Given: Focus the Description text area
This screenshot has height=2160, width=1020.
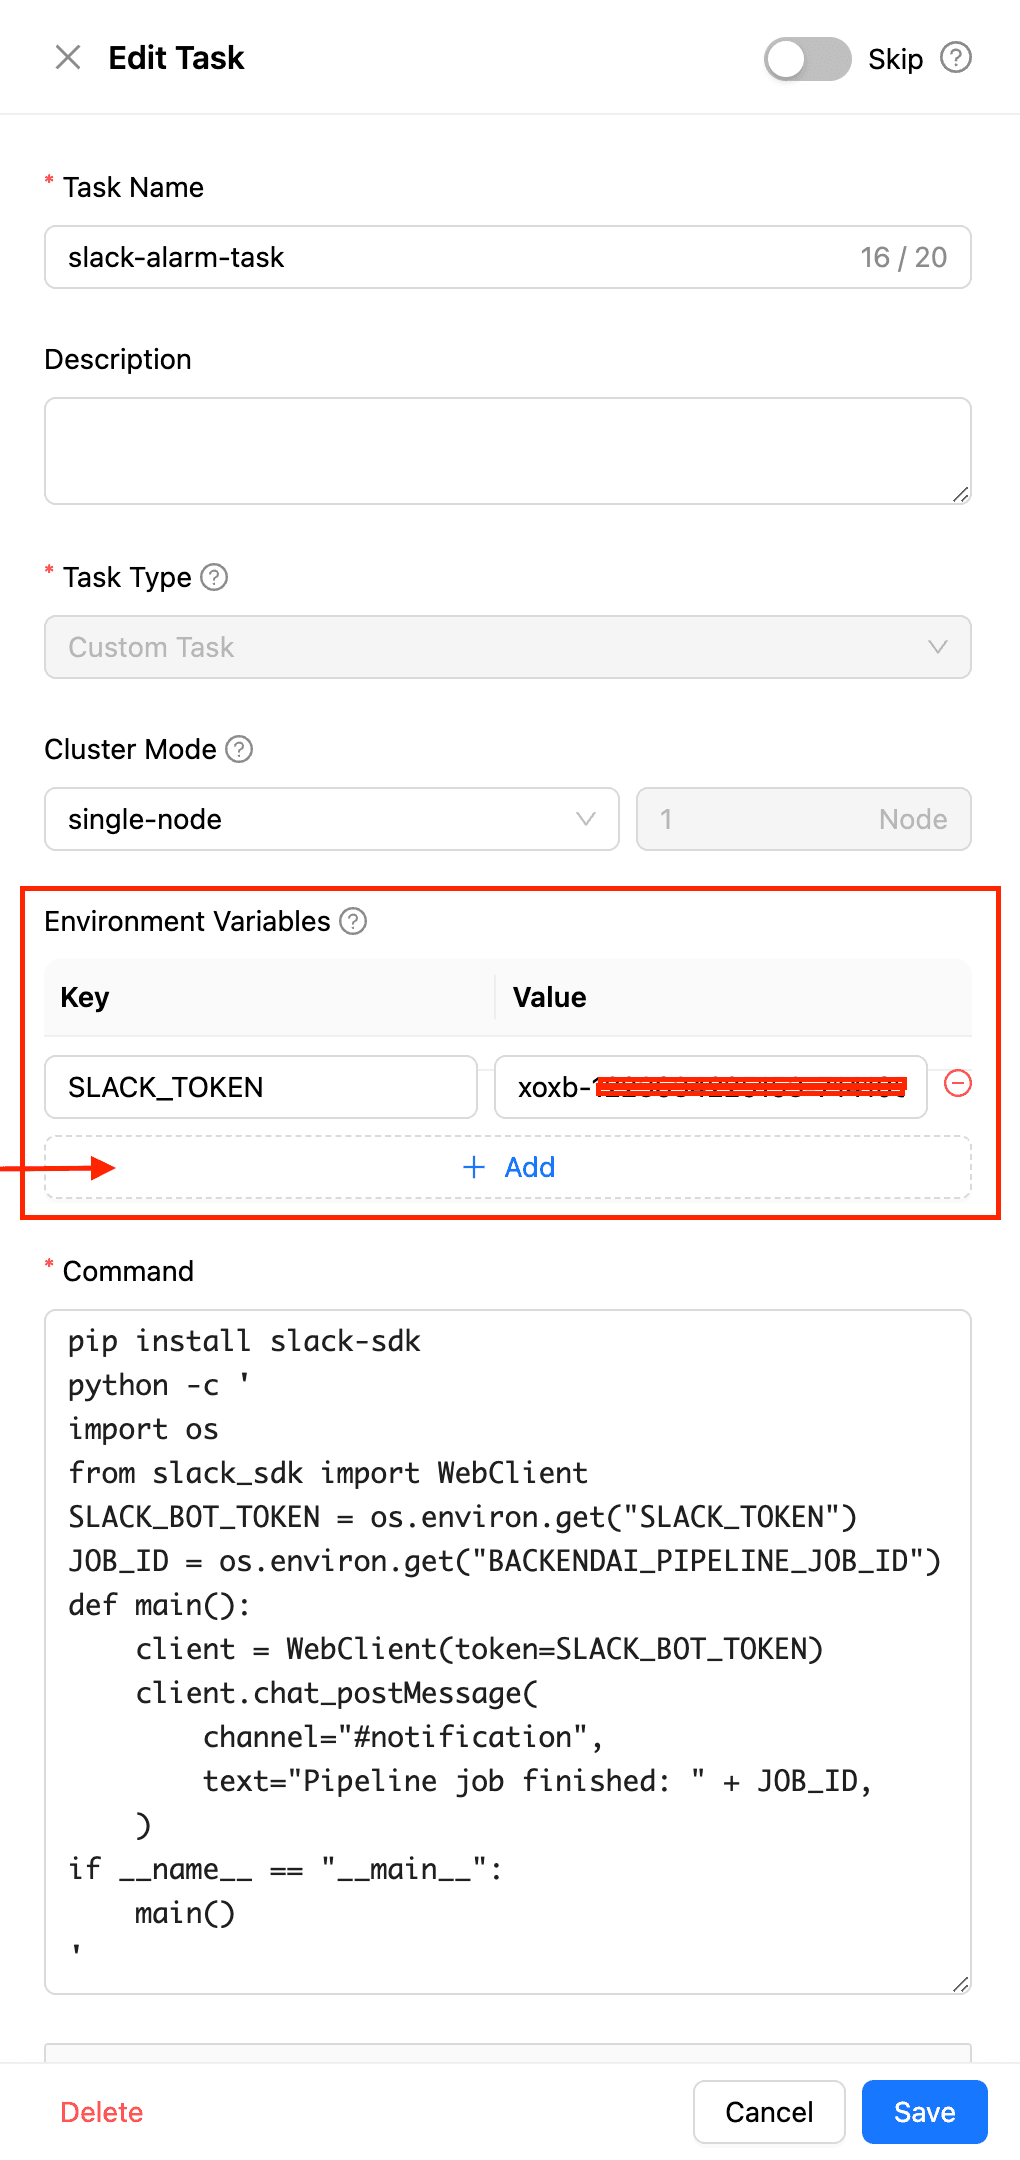Looking at the screenshot, I should 508,451.
